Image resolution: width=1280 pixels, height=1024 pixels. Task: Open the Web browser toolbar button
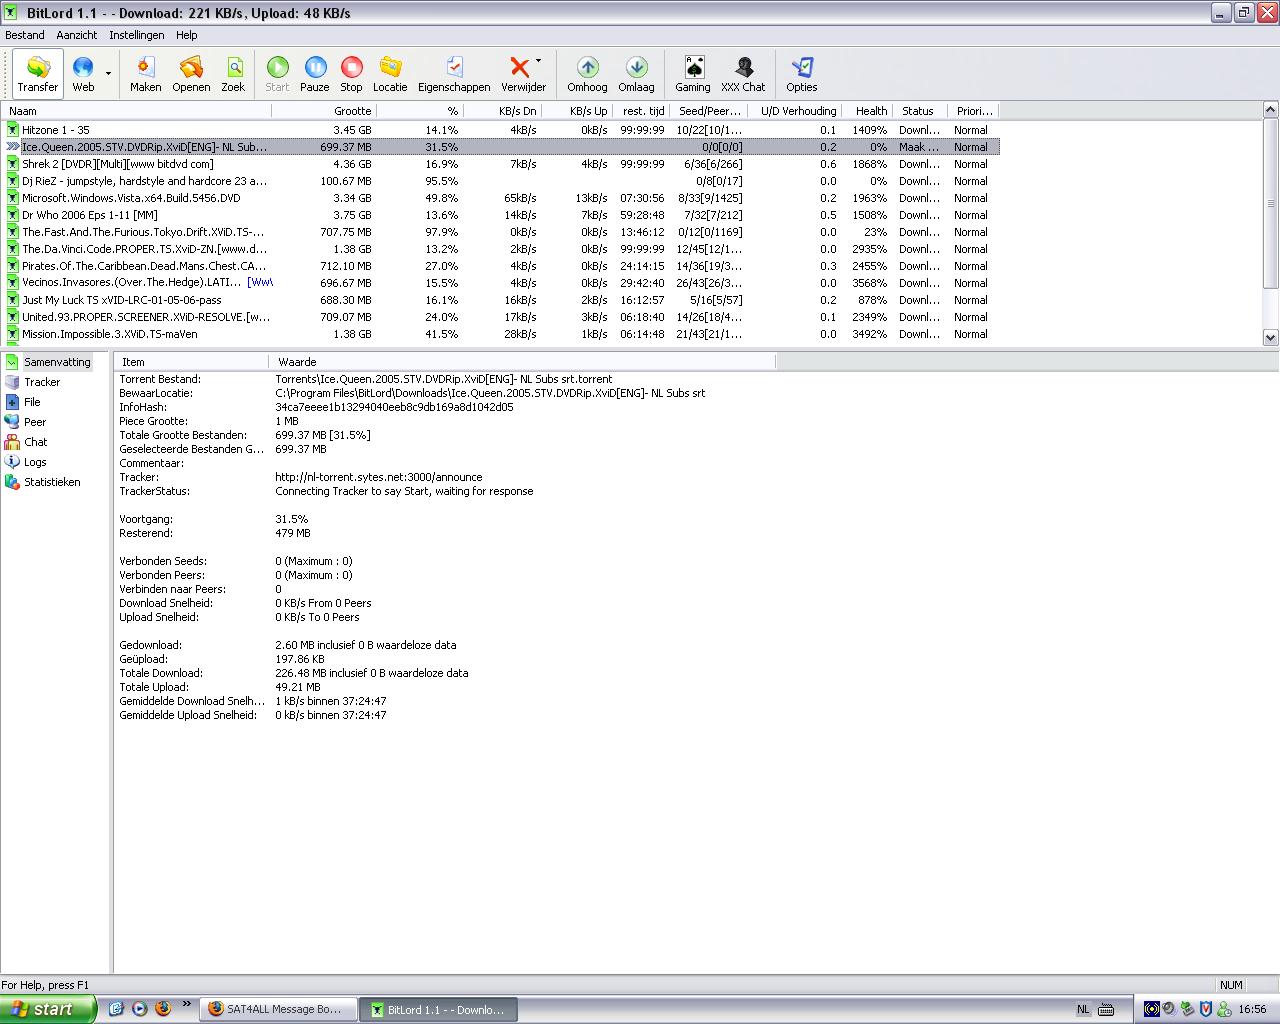click(x=84, y=74)
